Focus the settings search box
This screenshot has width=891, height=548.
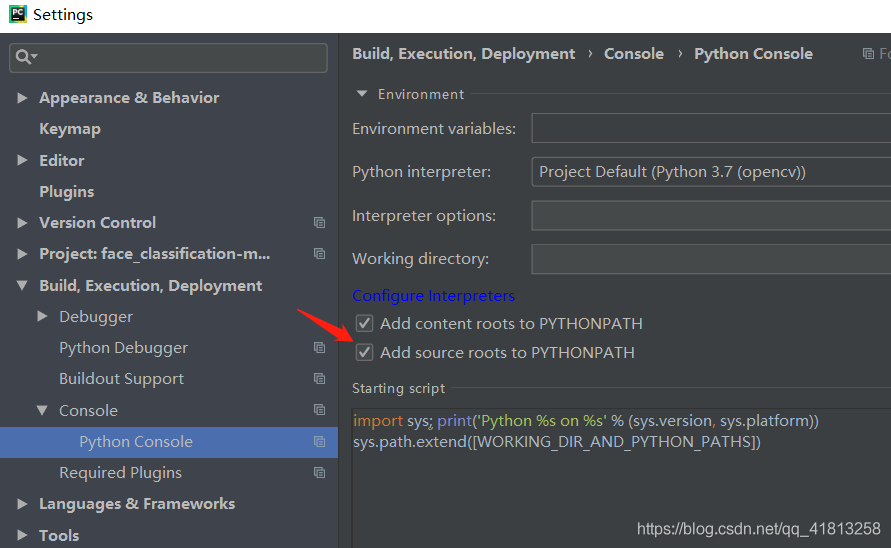pyautogui.click(x=180, y=58)
